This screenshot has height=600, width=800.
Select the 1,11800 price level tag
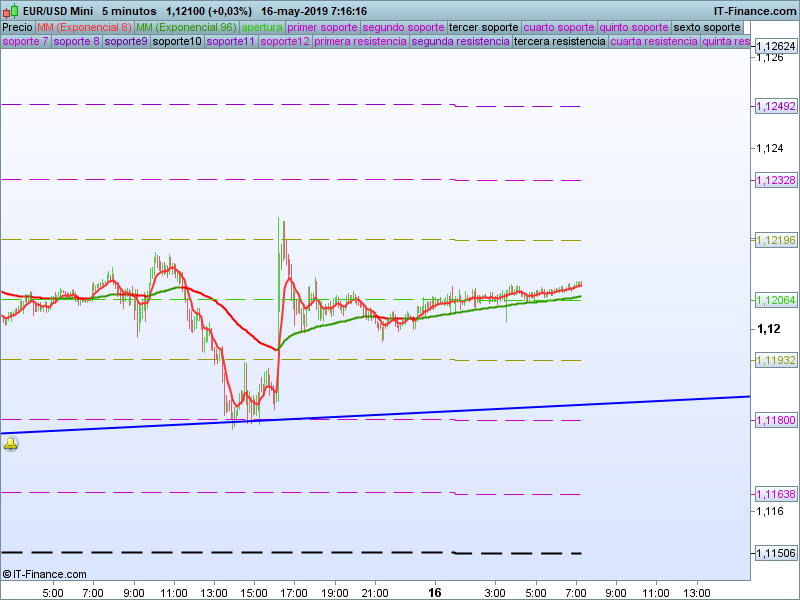coord(774,420)
